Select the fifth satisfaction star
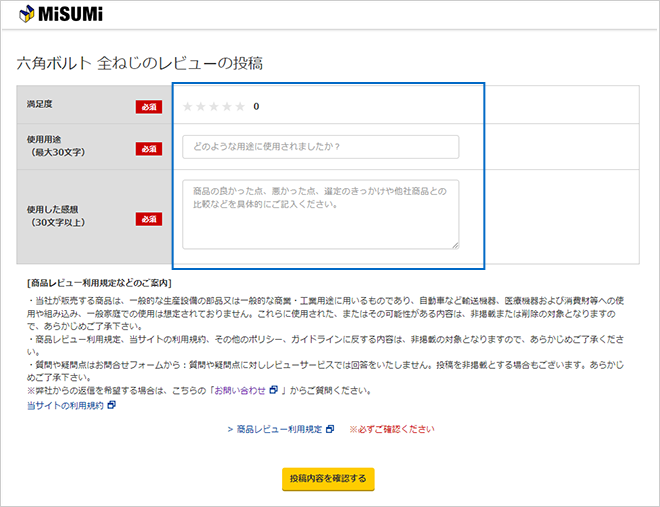The image size is (660, 507). pos(240,106)
